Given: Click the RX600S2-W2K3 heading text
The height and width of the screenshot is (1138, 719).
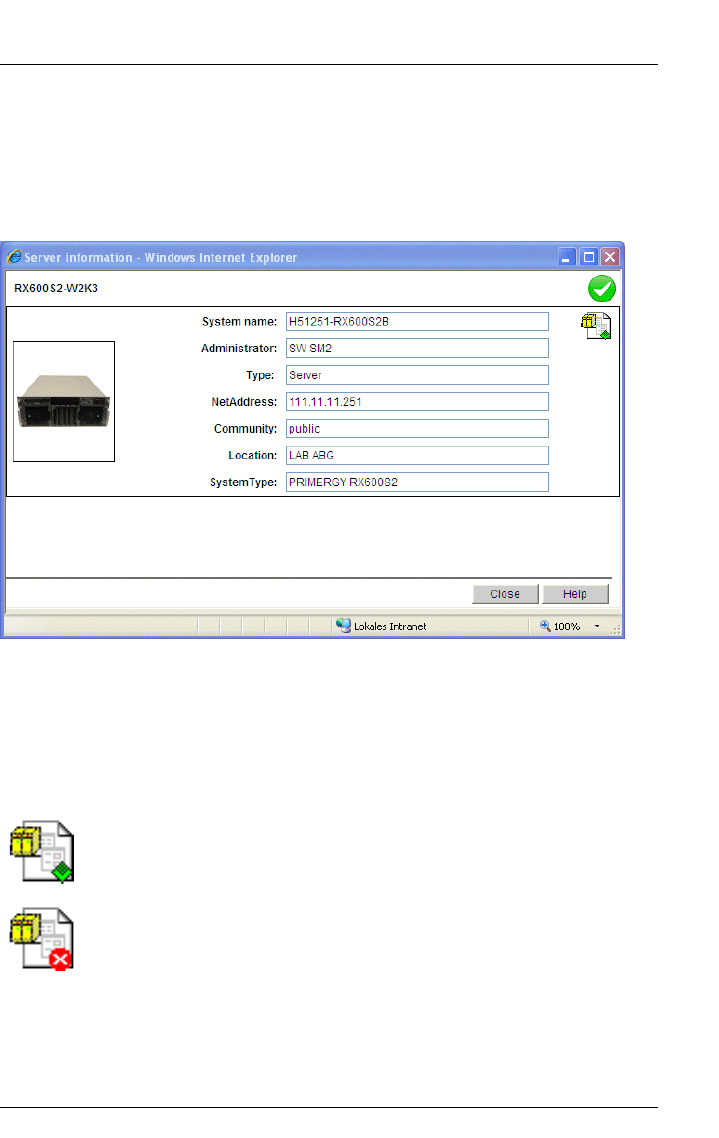Looking at the screenshot, I should (x=56, y=288).
